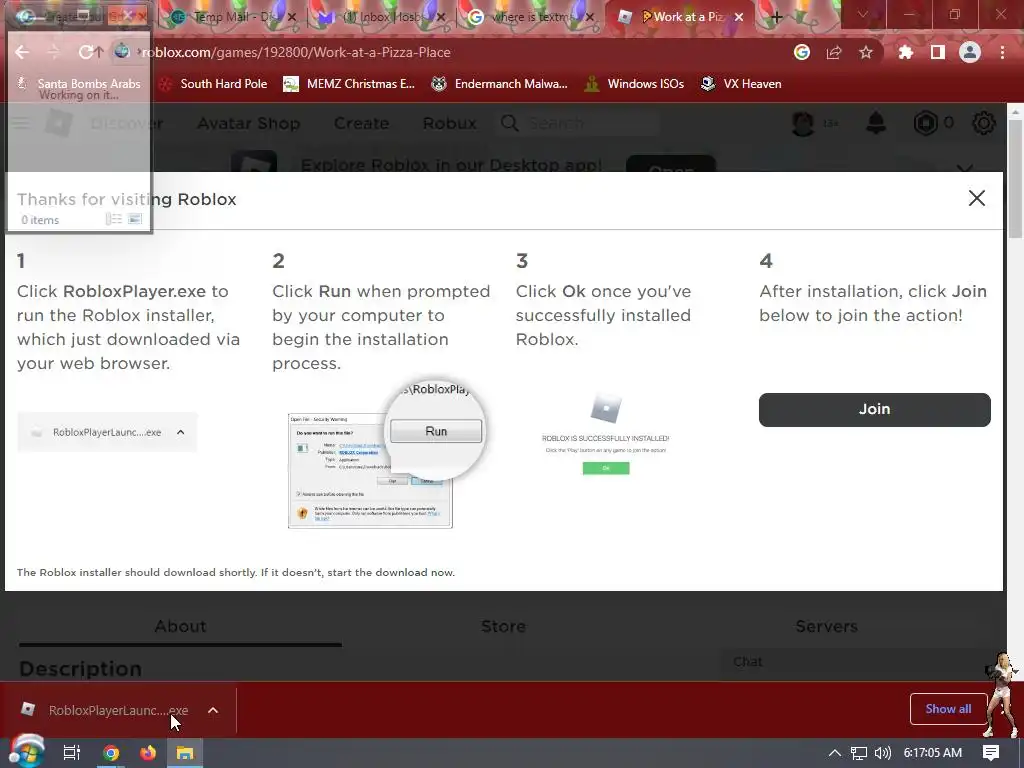
Task: Click the RobloxPlayerLaunc...exe illustration chip
Action: [x=107, y=432]
